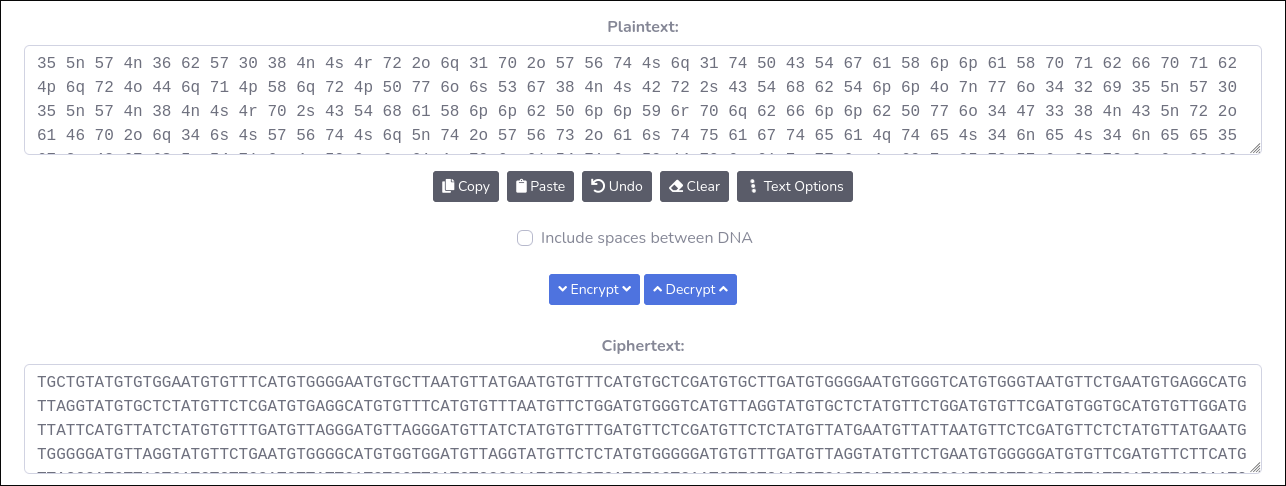This screenshot has height=486, width=1286.
Task: Click the "Plaintext:" heading label
Action: [x=642, y=27]
